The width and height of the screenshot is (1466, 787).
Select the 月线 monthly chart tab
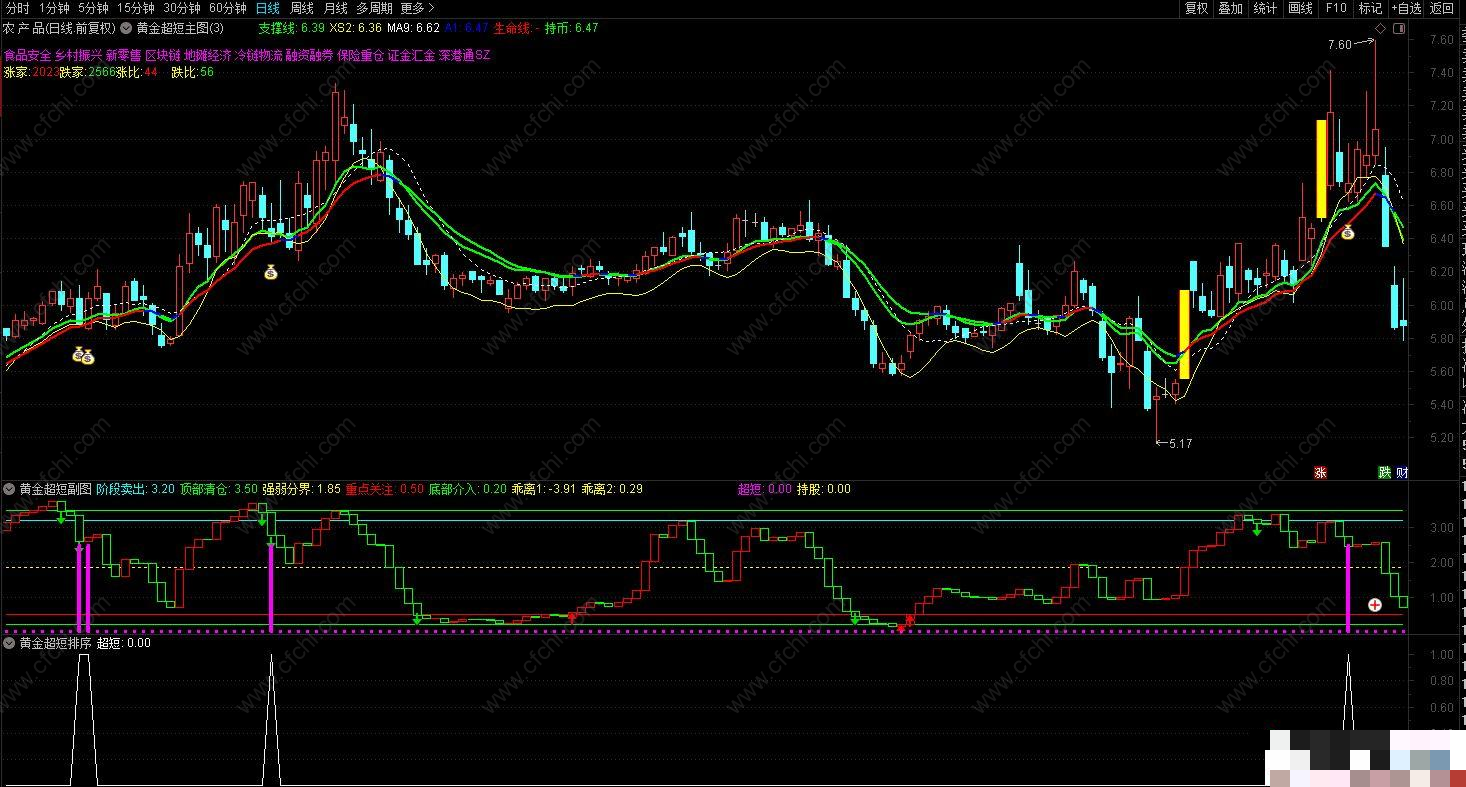336,8
